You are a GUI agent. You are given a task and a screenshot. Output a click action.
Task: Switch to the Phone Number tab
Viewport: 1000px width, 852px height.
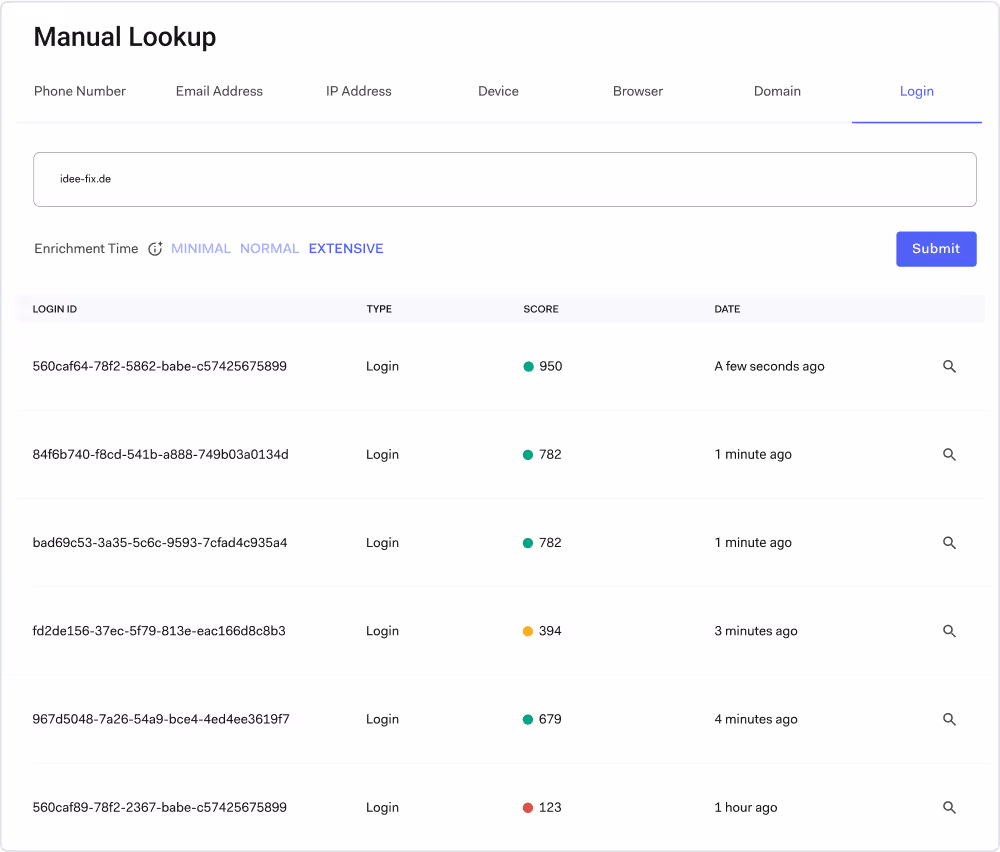click(80, 91)
